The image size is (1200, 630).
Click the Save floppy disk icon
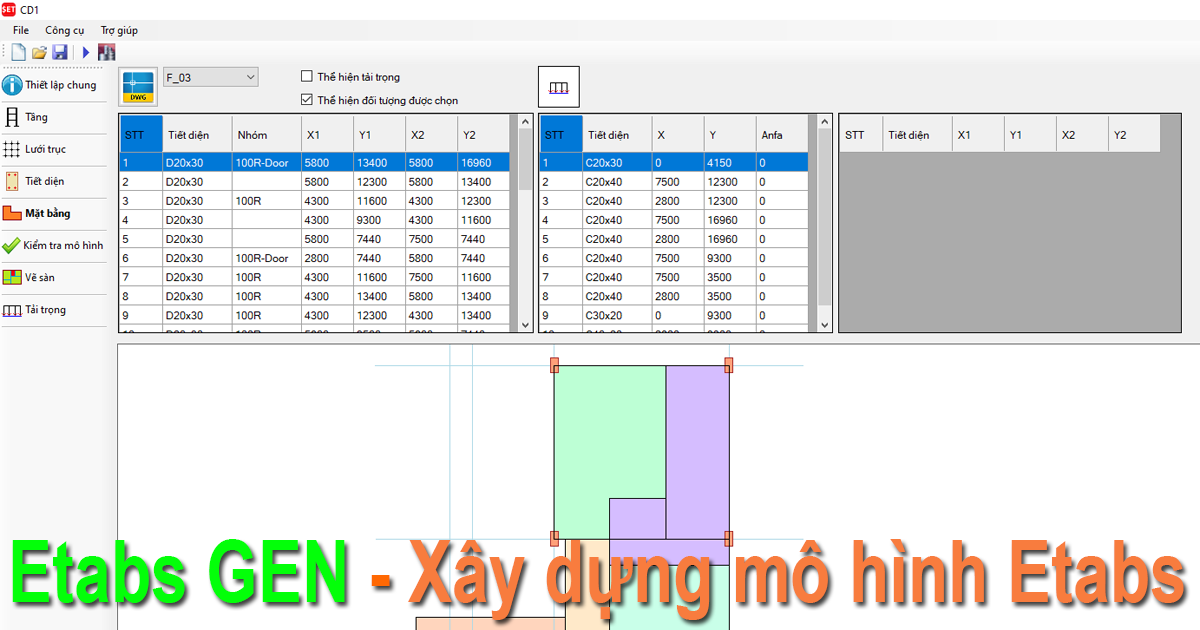click(x=59, y=51)
